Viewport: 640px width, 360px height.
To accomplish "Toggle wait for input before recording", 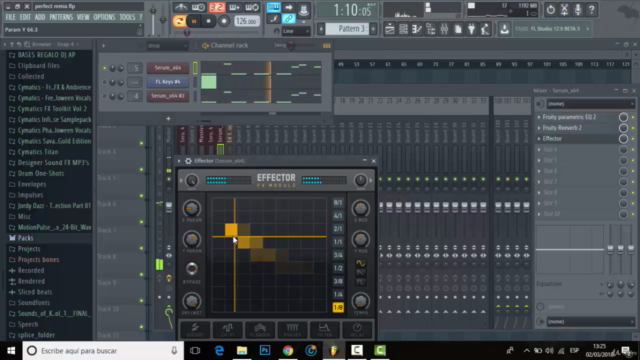I will click(198, 7).
